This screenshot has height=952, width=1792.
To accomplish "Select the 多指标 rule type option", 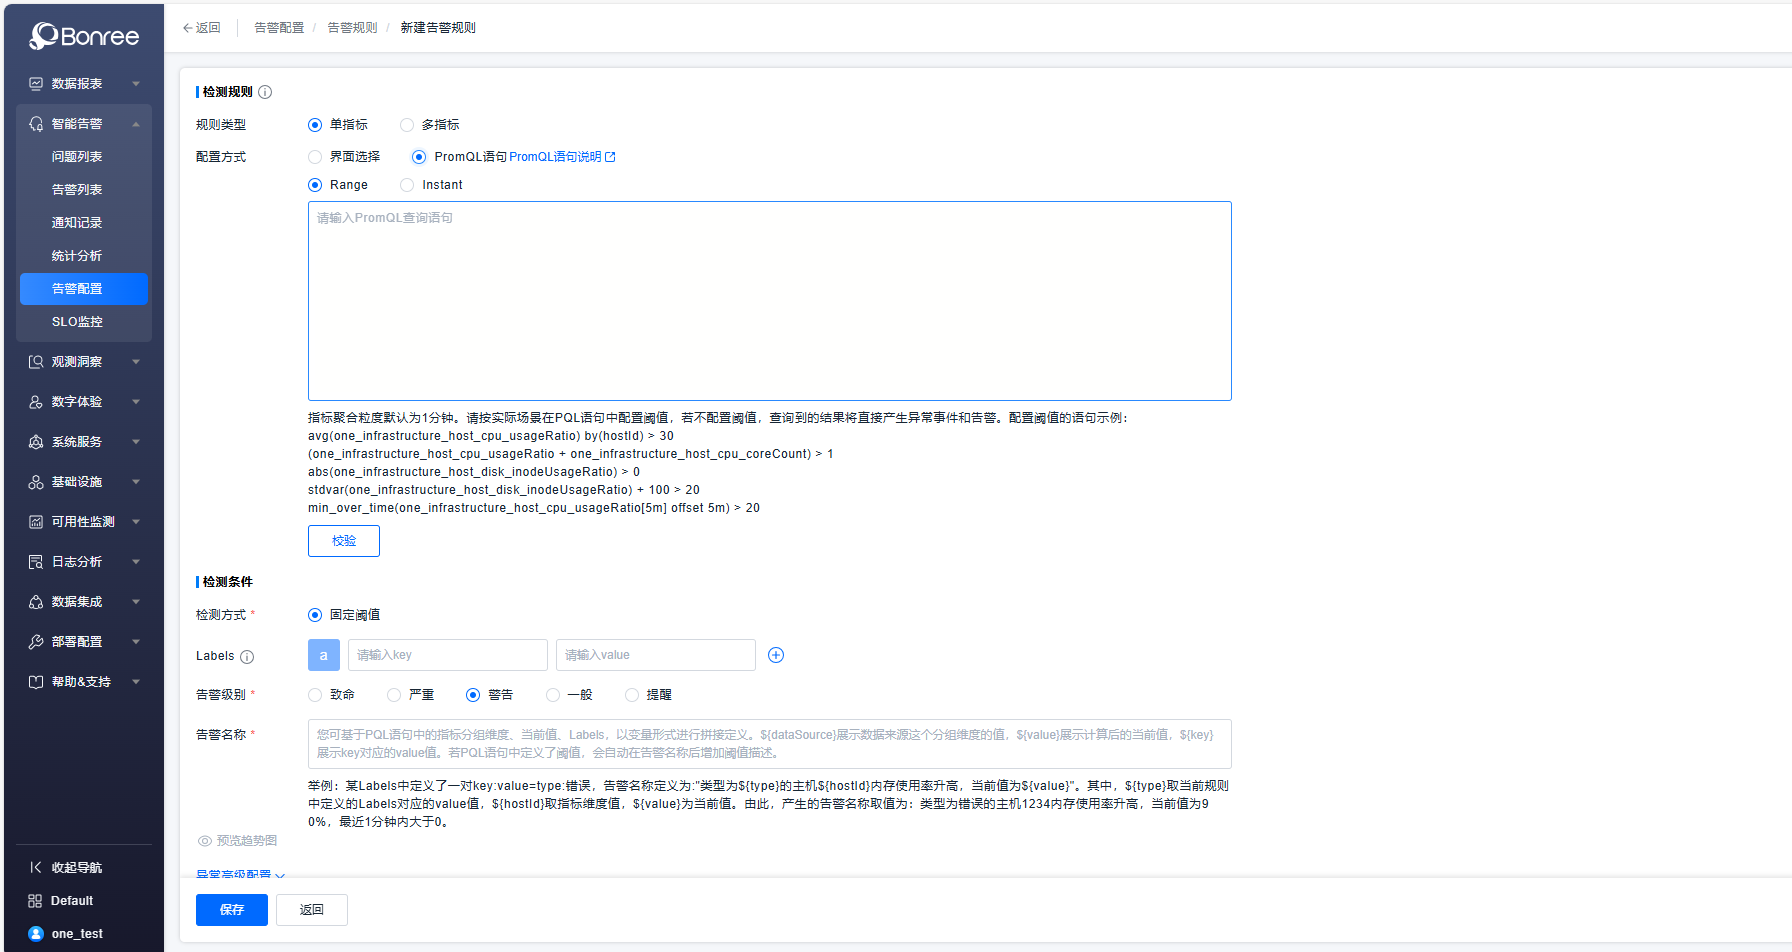I will tap(407, 124).
